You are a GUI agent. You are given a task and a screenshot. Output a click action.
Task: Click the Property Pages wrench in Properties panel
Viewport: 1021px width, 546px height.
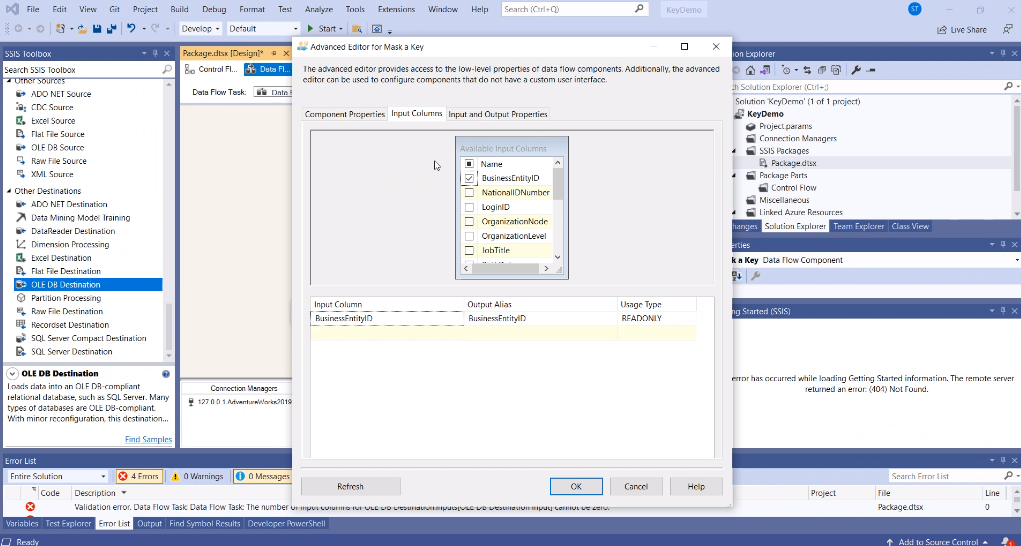pos(755,276)
